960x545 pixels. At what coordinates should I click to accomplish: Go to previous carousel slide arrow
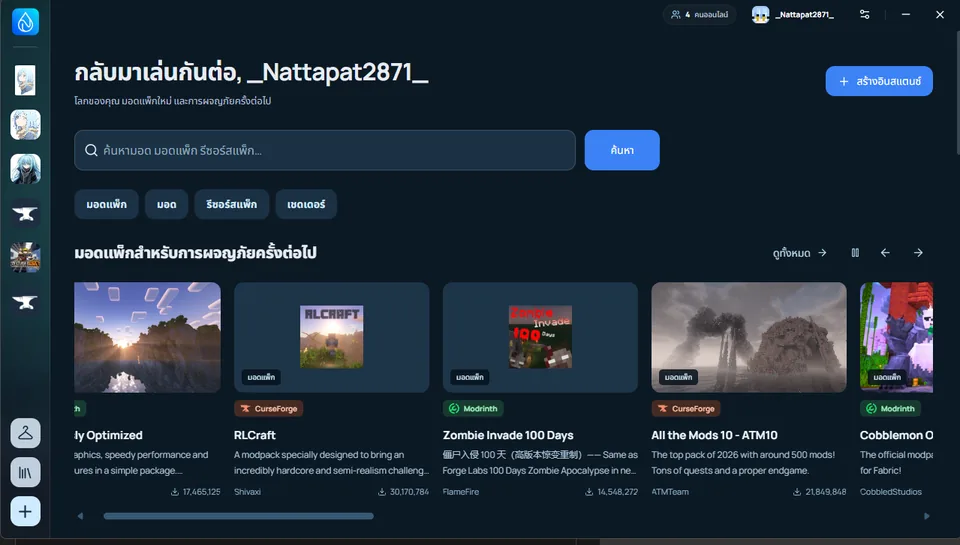pyautogui.click(x=885, y=253)
